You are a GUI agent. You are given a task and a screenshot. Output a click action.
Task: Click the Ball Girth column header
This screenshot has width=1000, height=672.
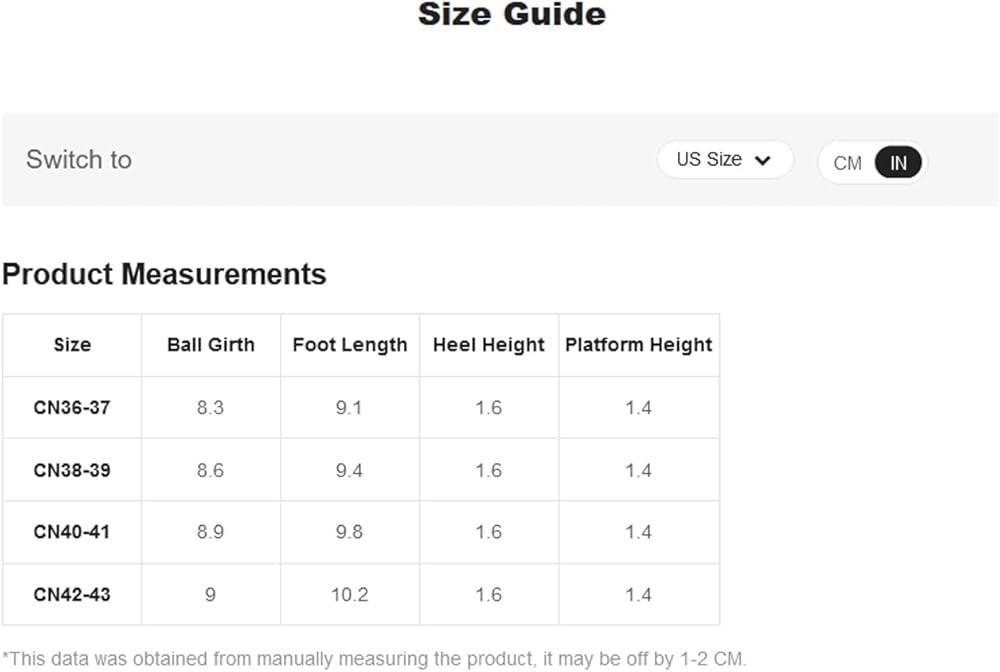pyautogui.click(x=211, y=345)
